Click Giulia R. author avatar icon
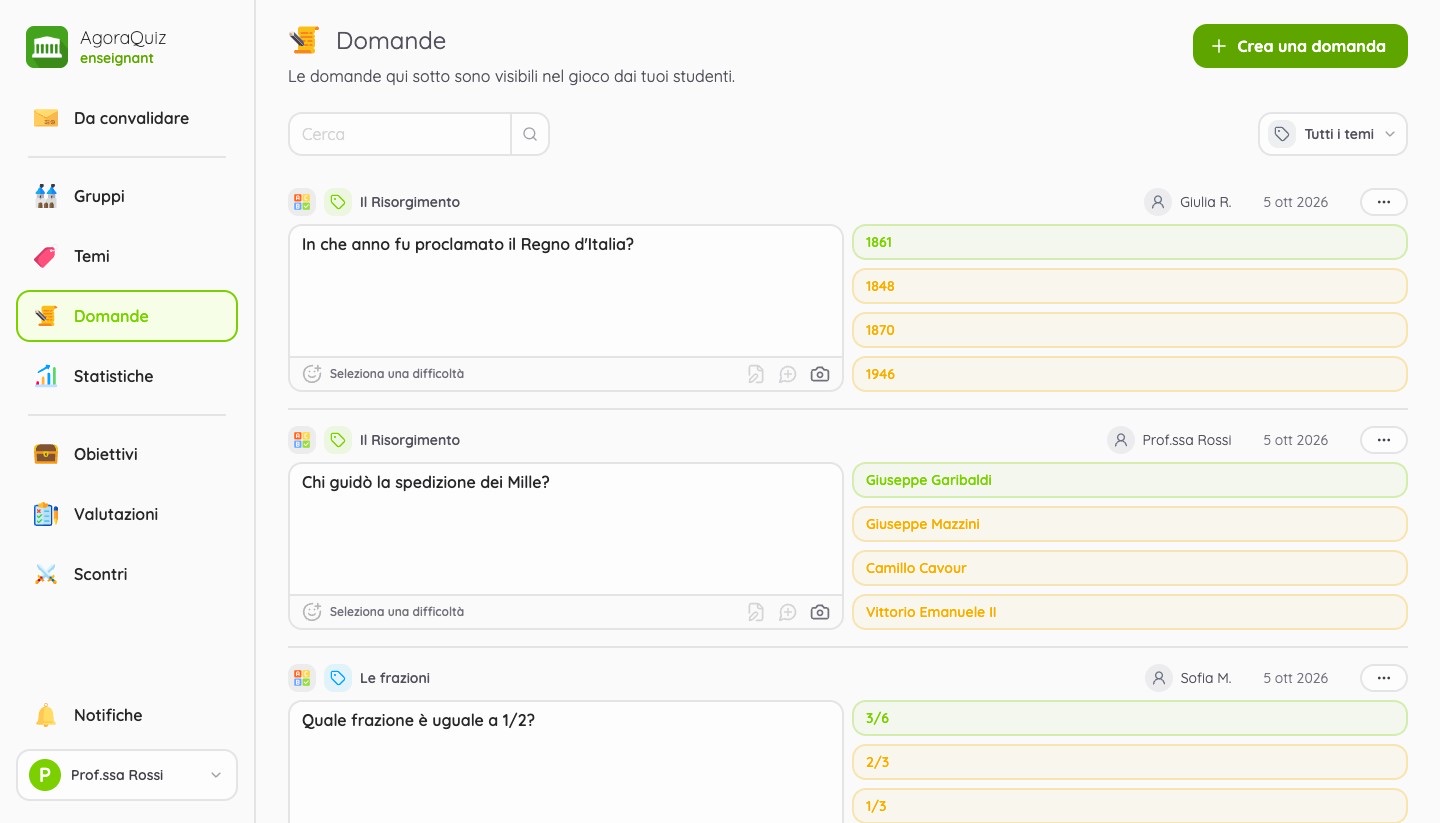This screenshot has width=1440, height=823. click(x=1158, y=202)
